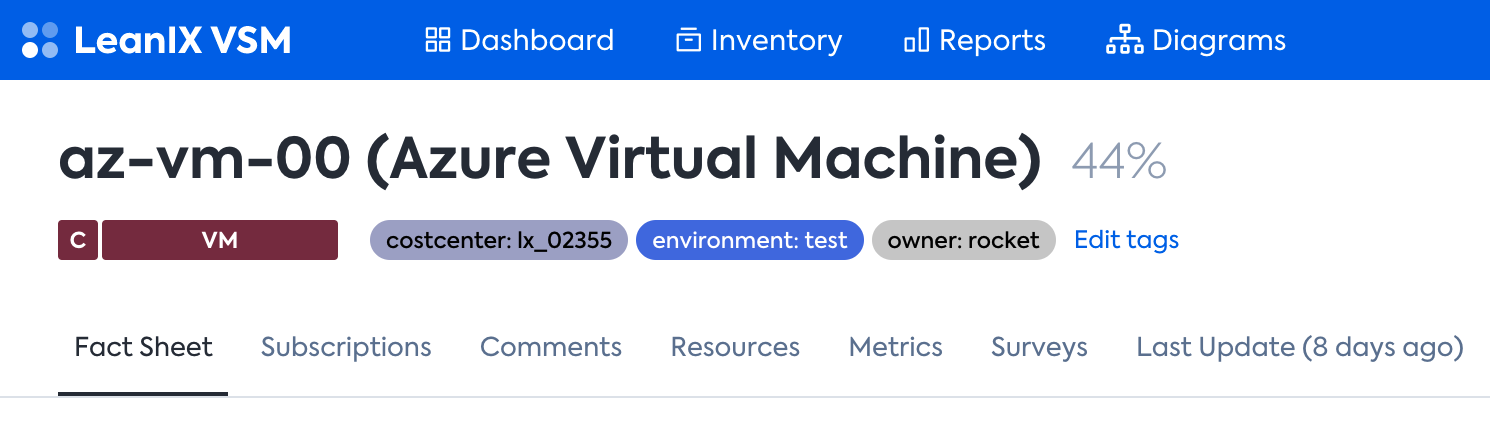
Task: Click the owner: rocket tag
Action: point(964,240)
